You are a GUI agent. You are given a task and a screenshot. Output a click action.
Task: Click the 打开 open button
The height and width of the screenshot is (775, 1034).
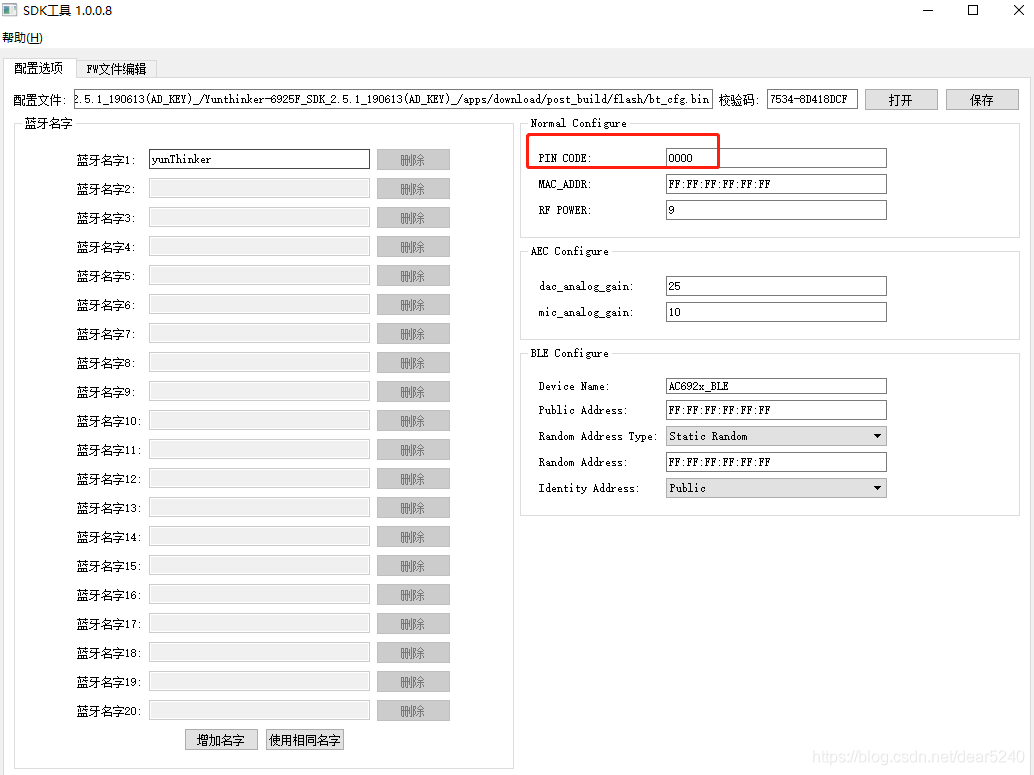[x=900, y=100]
